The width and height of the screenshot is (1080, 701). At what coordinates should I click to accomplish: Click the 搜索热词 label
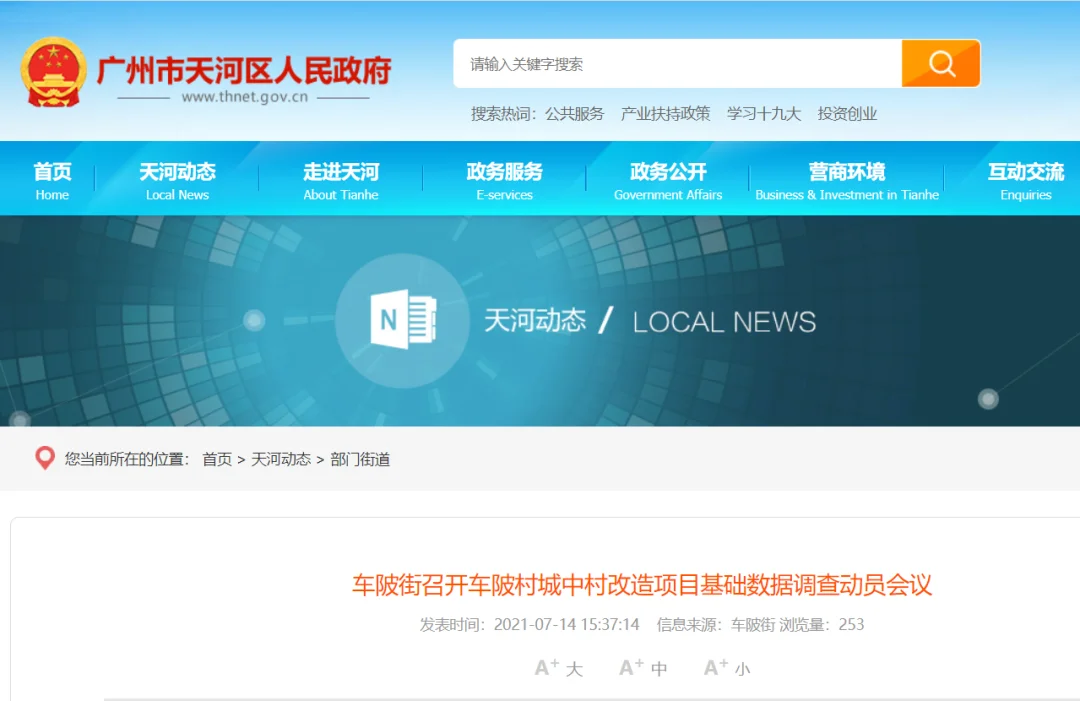[503, 114]
